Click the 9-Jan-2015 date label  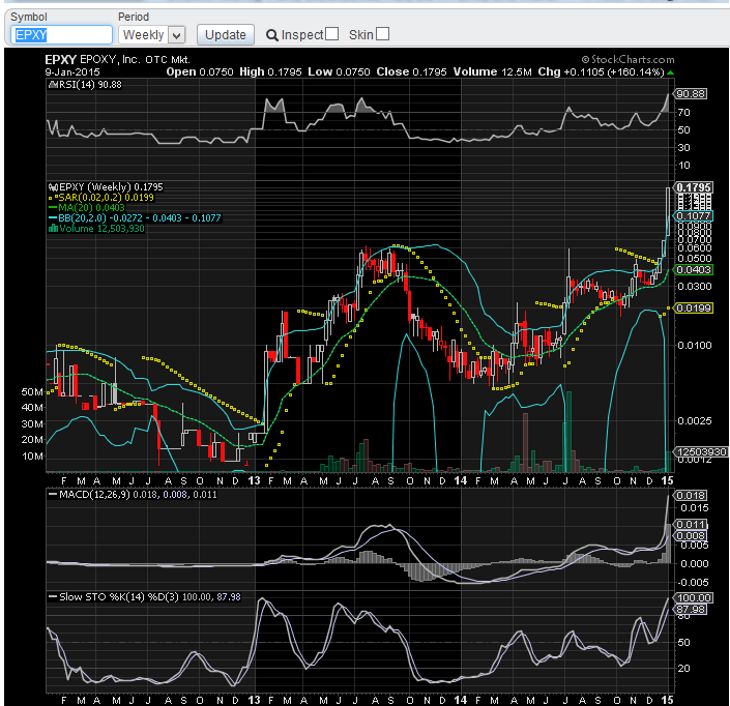(x=72, y=72)
